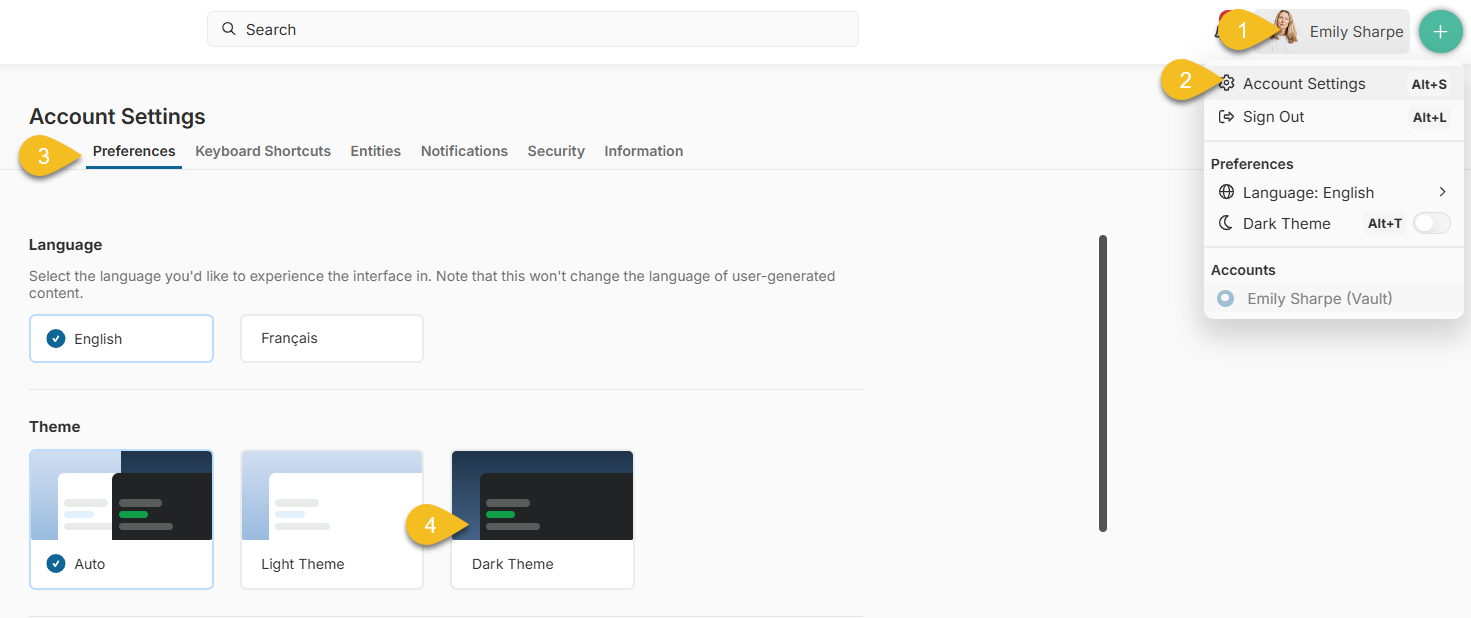Open the Notifications tab
This screenshot has height=618, width=1471.
[464, 151]
